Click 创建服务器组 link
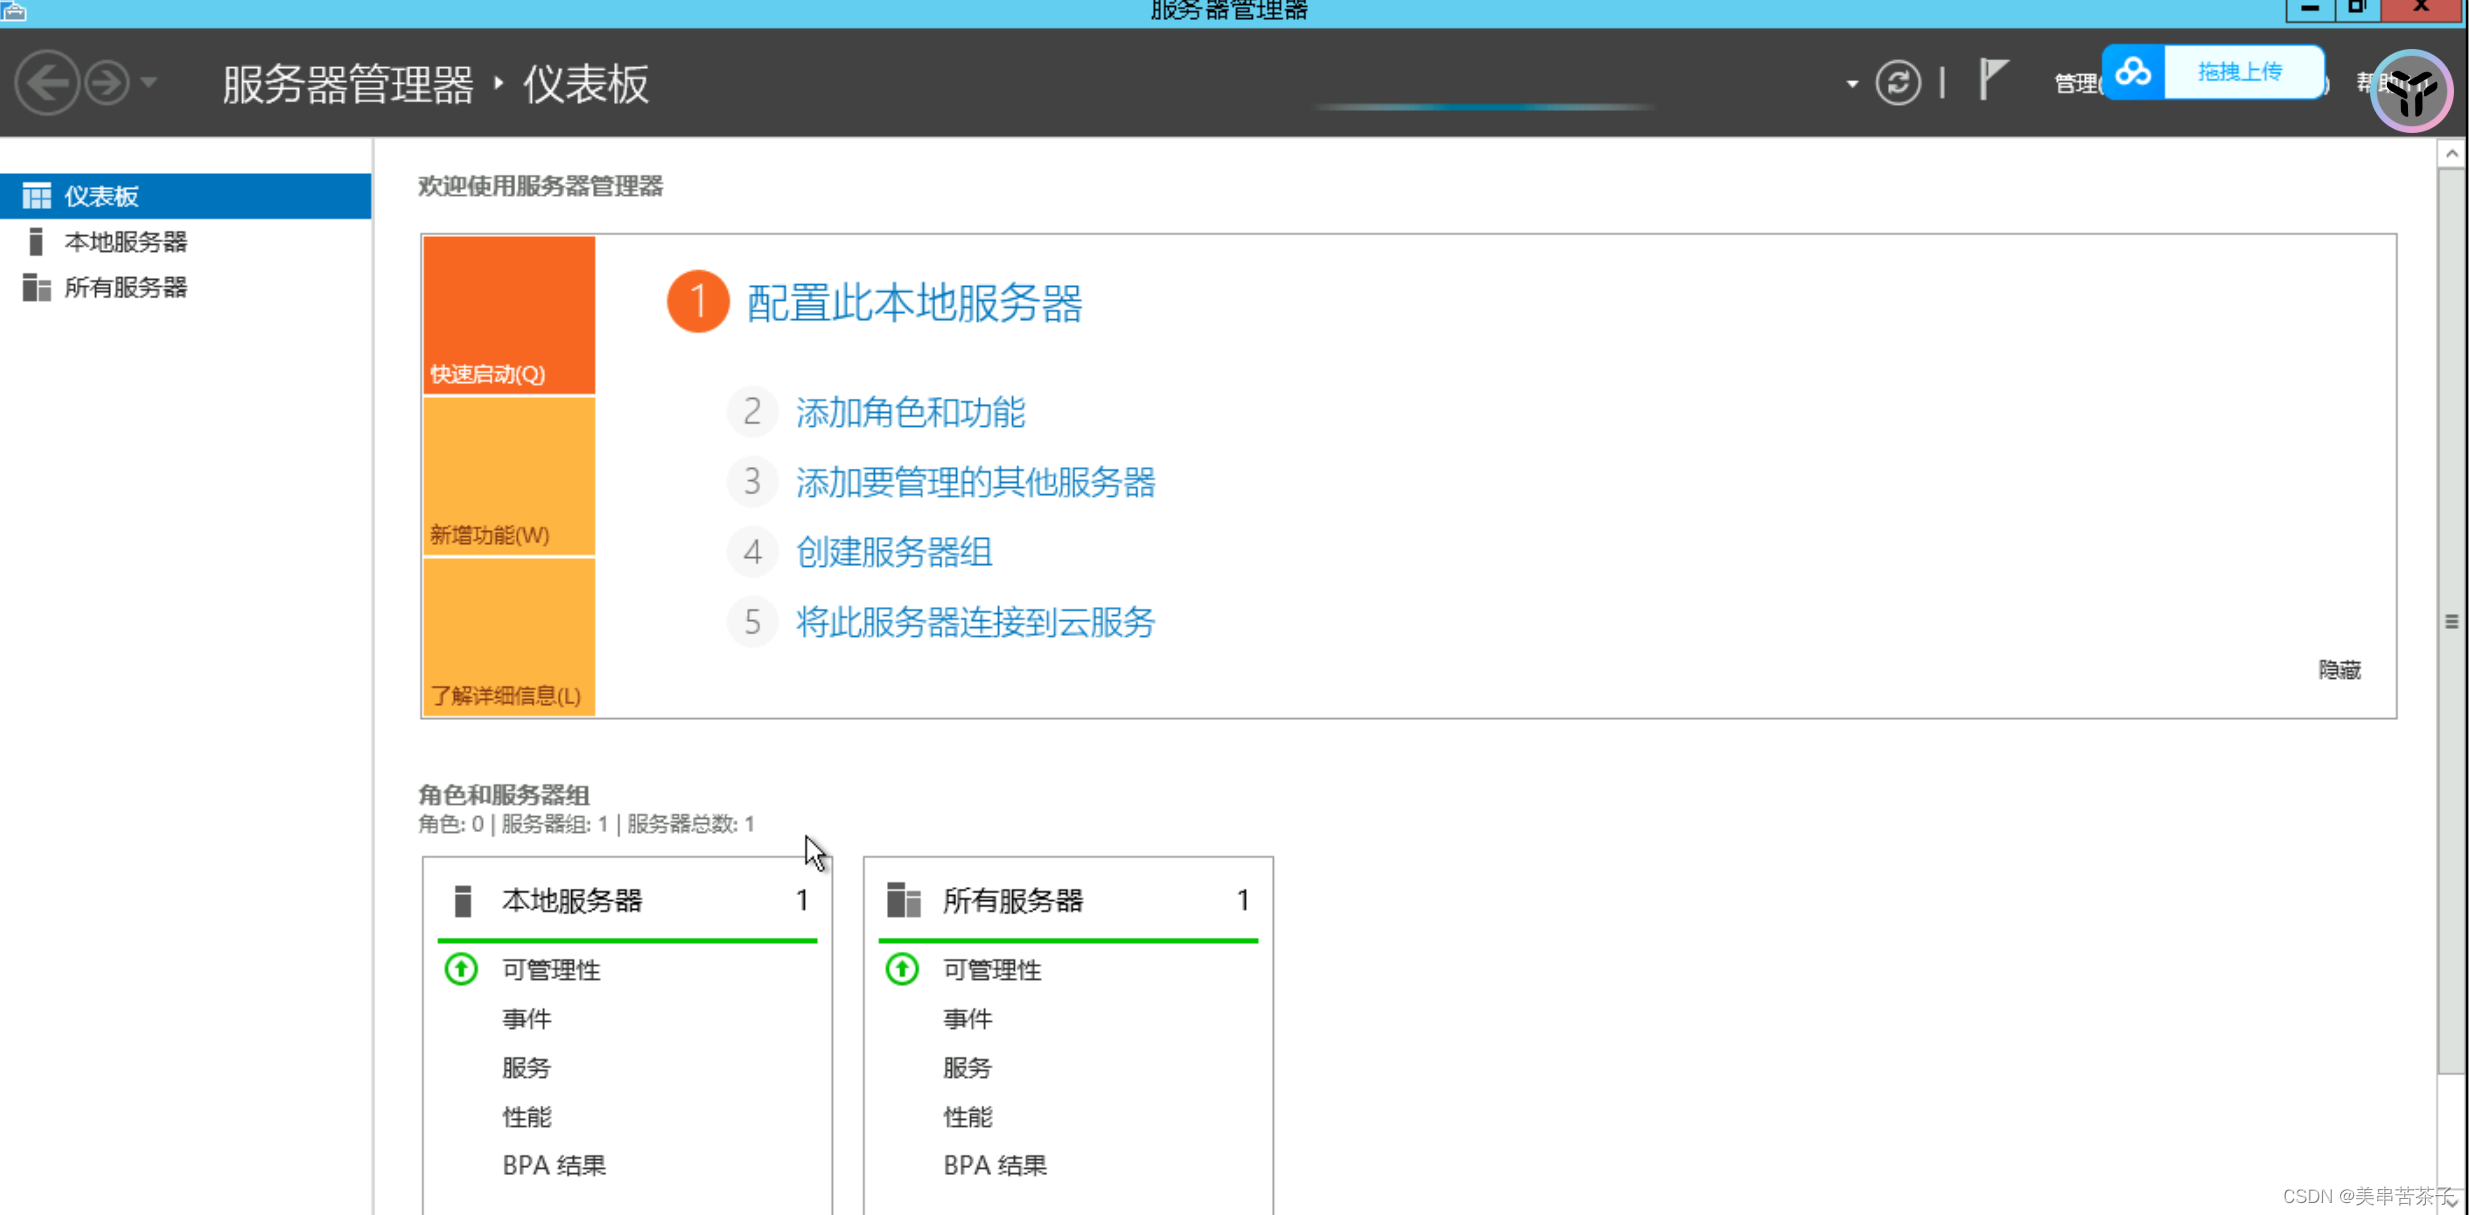 click(893, 552)
